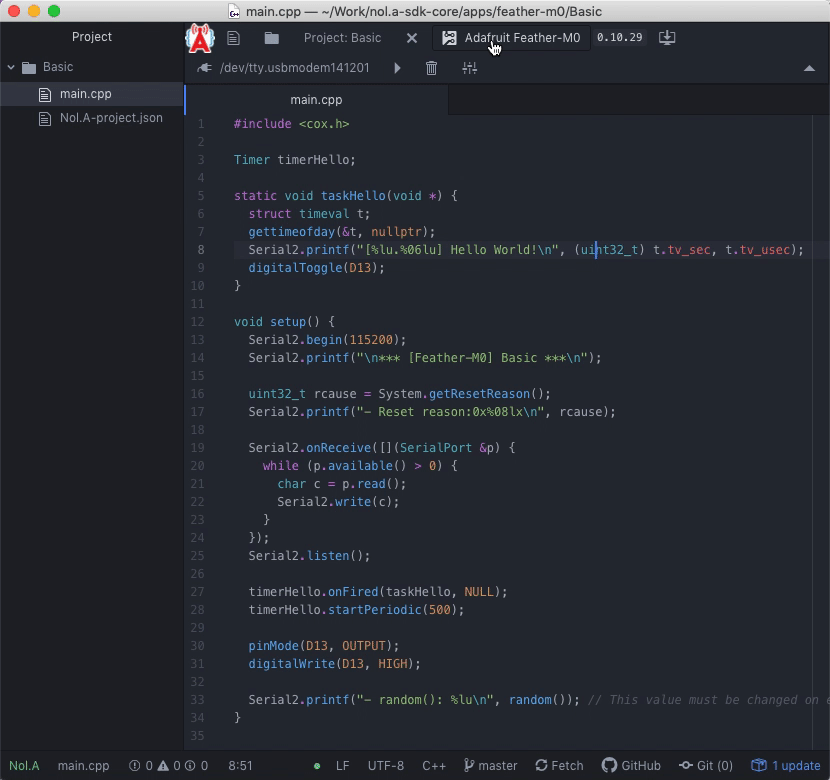Click the pinMode(D13, OUTPUT); line
This screenshot has height=780, width=830.
324,646
